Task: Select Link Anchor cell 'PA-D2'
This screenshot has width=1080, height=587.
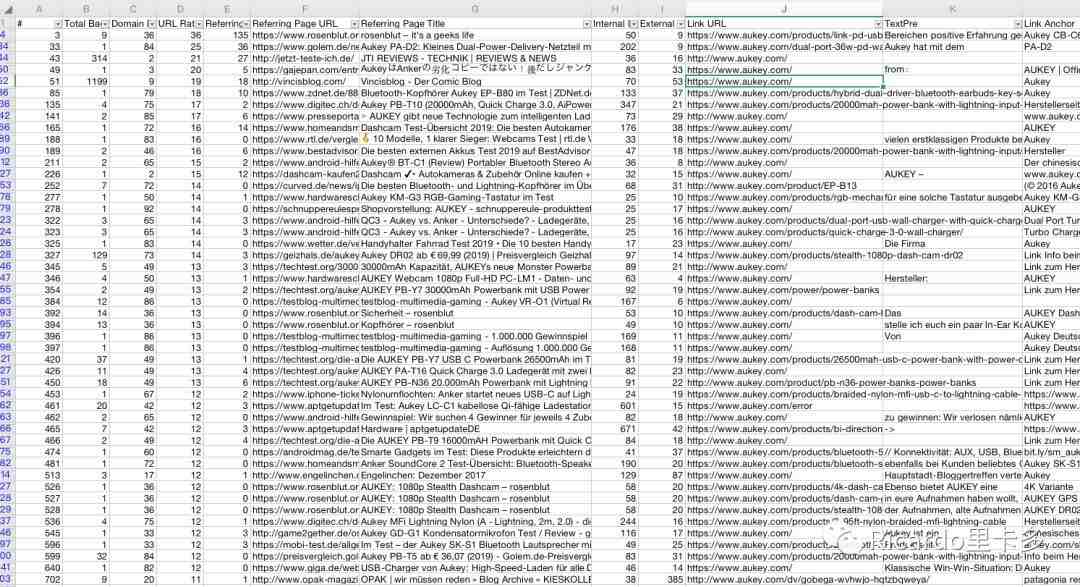Action: (1051, 47)
